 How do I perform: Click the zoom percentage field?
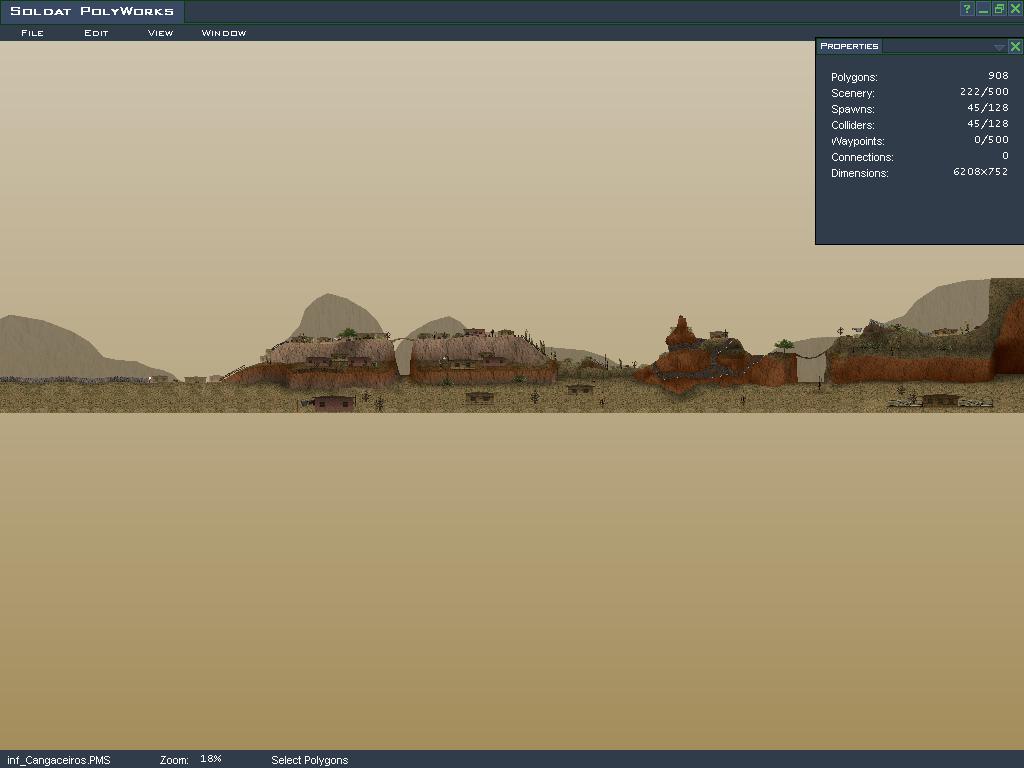click(211, 759)
